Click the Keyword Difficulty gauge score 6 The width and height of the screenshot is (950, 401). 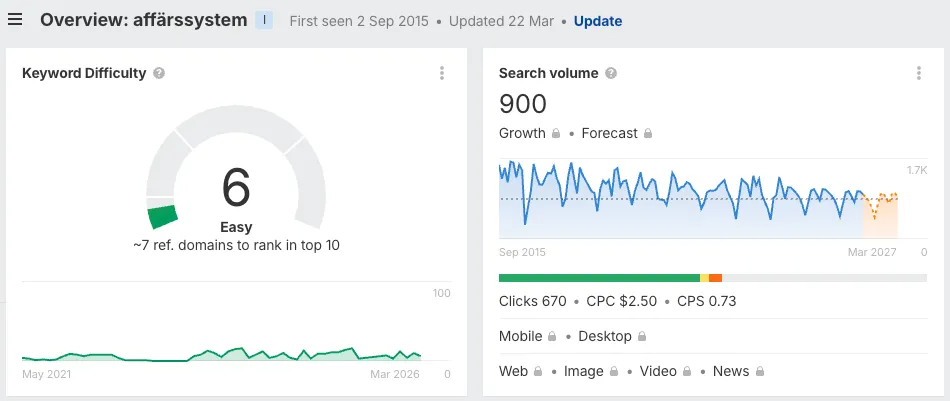pyautogui.click(x=236, y=187)
